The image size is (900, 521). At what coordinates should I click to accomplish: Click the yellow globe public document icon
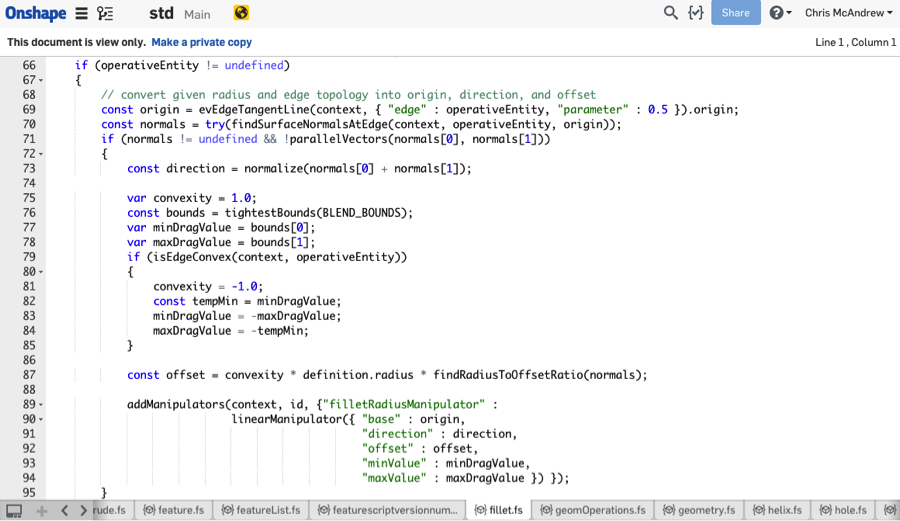pyautogui.click(x=241, y=13)
